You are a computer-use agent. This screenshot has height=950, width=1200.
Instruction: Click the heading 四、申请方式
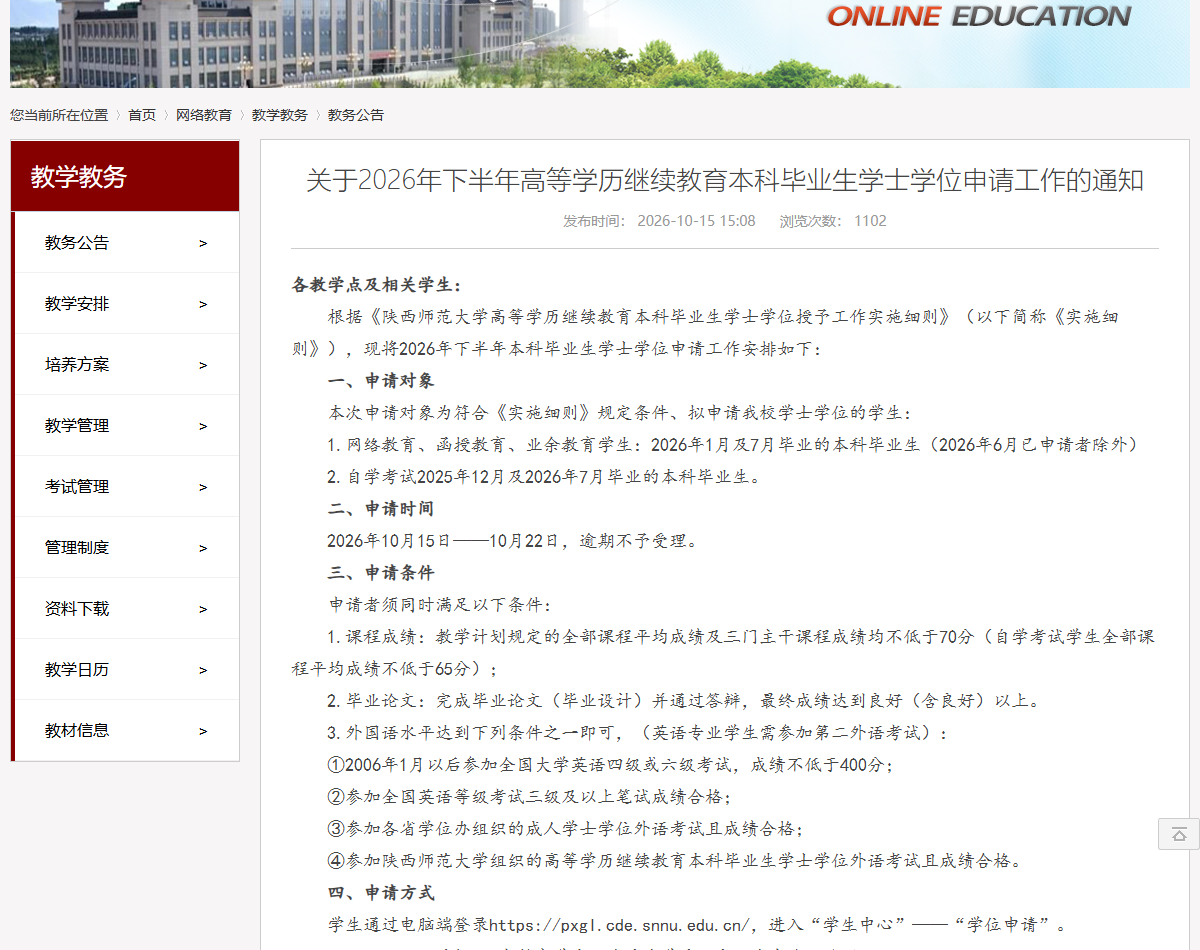381,893
